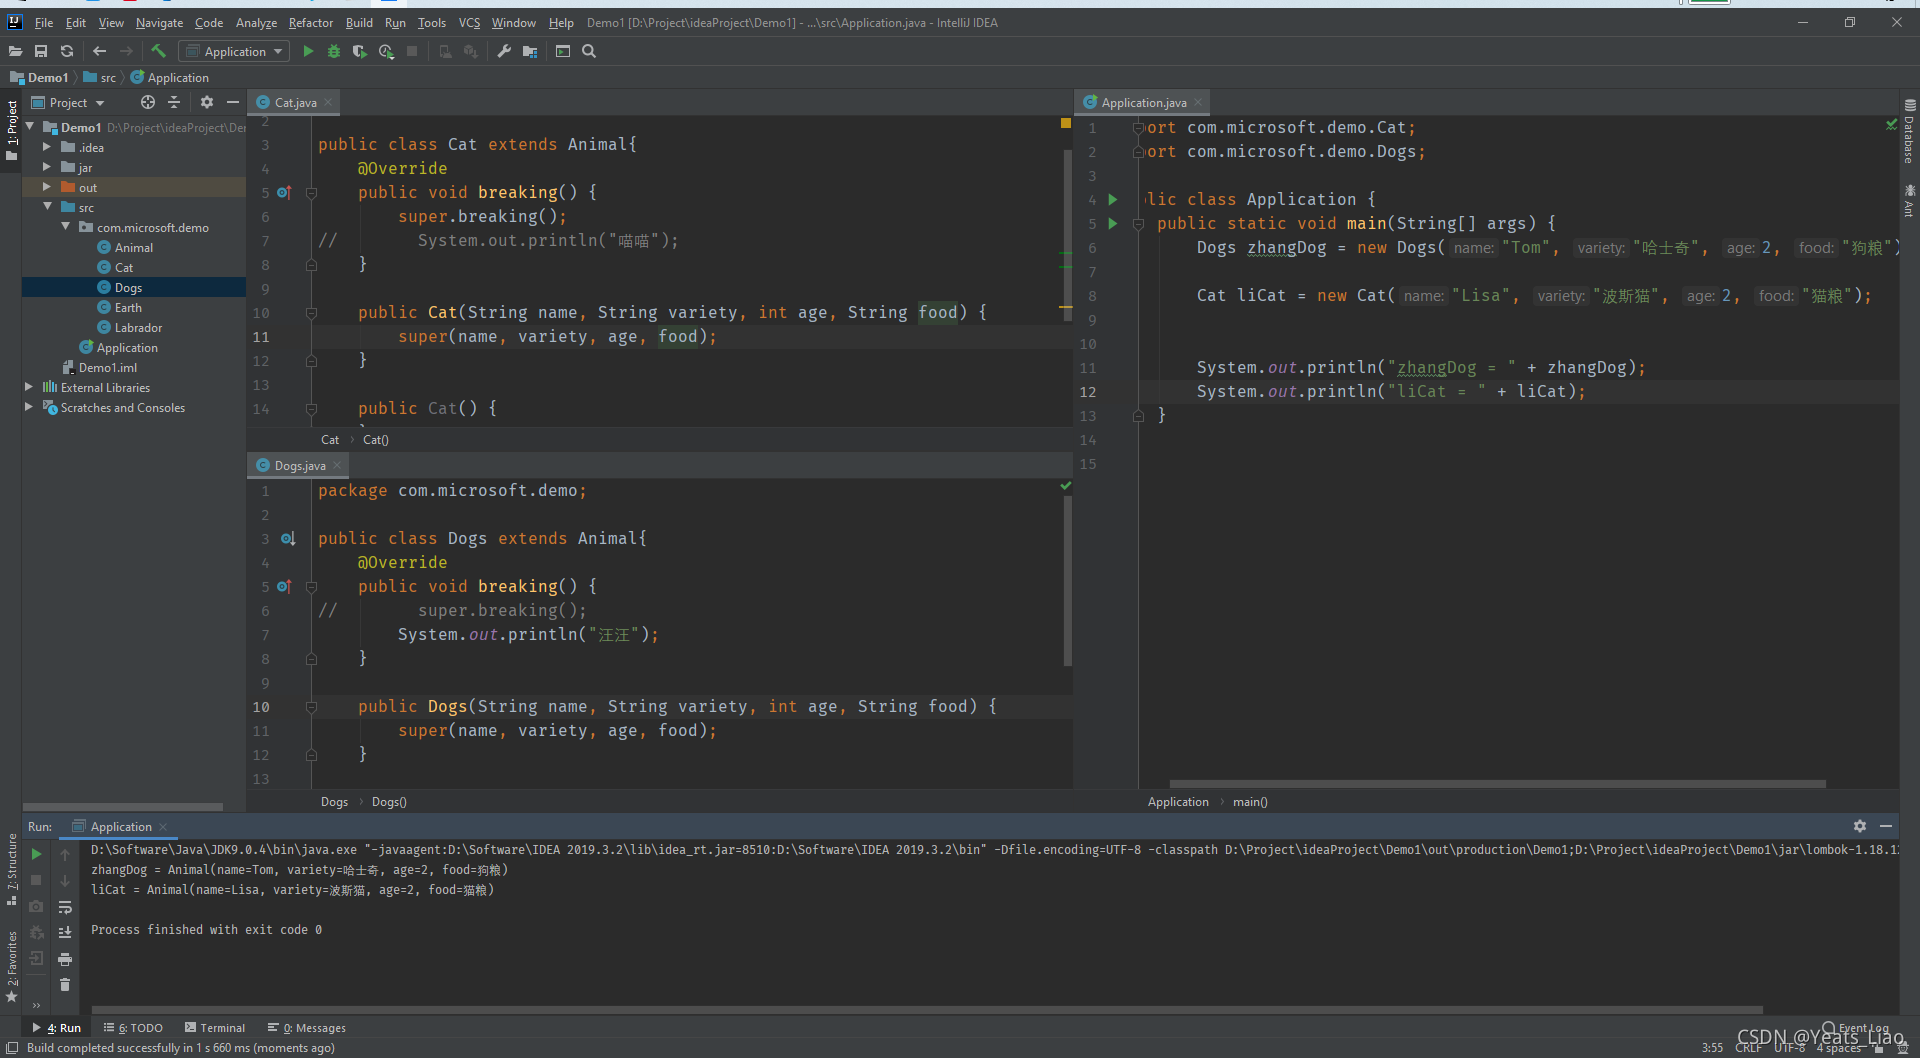1920x1058 pixels.
Task: Click the run gutter arrow beside main method
Action: pyautogui.click(x=1112, y=224)
